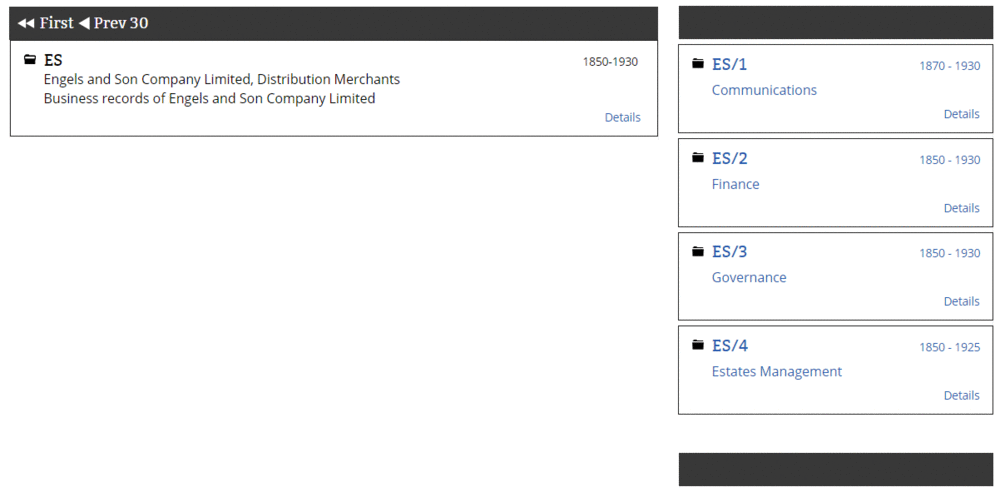Select the Finance series title
The height and width of the screenshot is (497, 1000).
tap(735, 184)
